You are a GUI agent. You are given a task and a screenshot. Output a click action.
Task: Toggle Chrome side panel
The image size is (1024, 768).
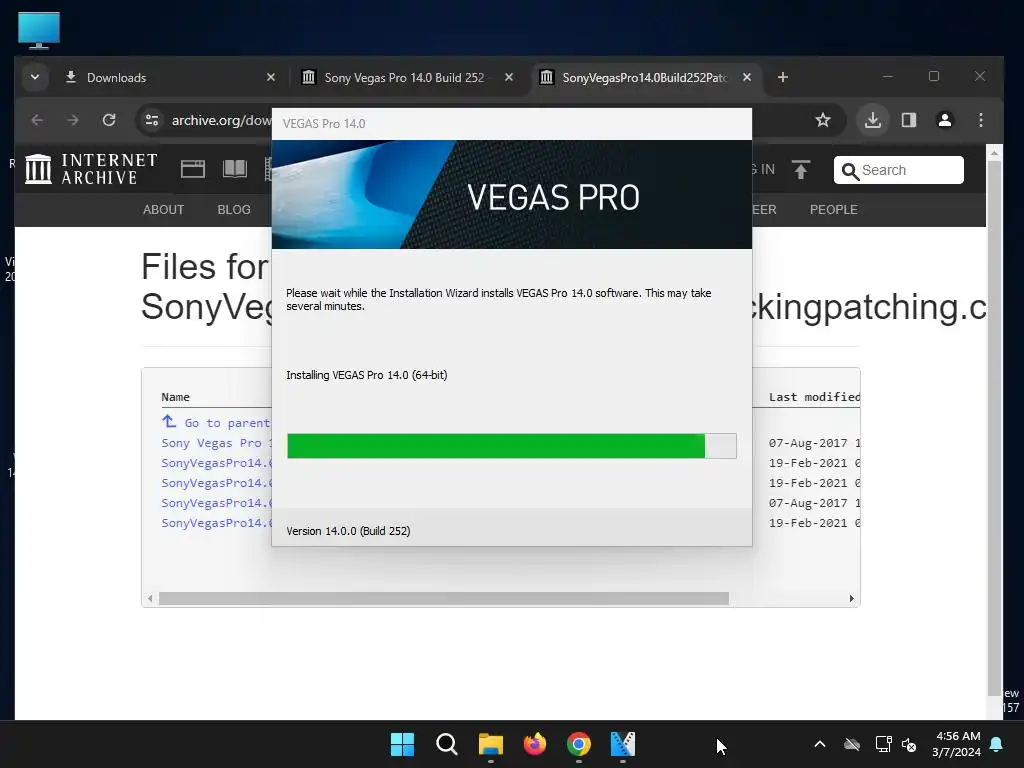click(x=908, y=120)
